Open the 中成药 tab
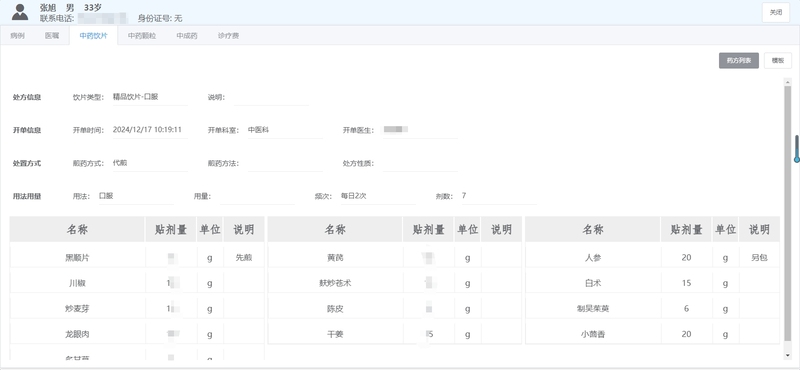Screen dimensions: 800x370 (x=187, y=36)
